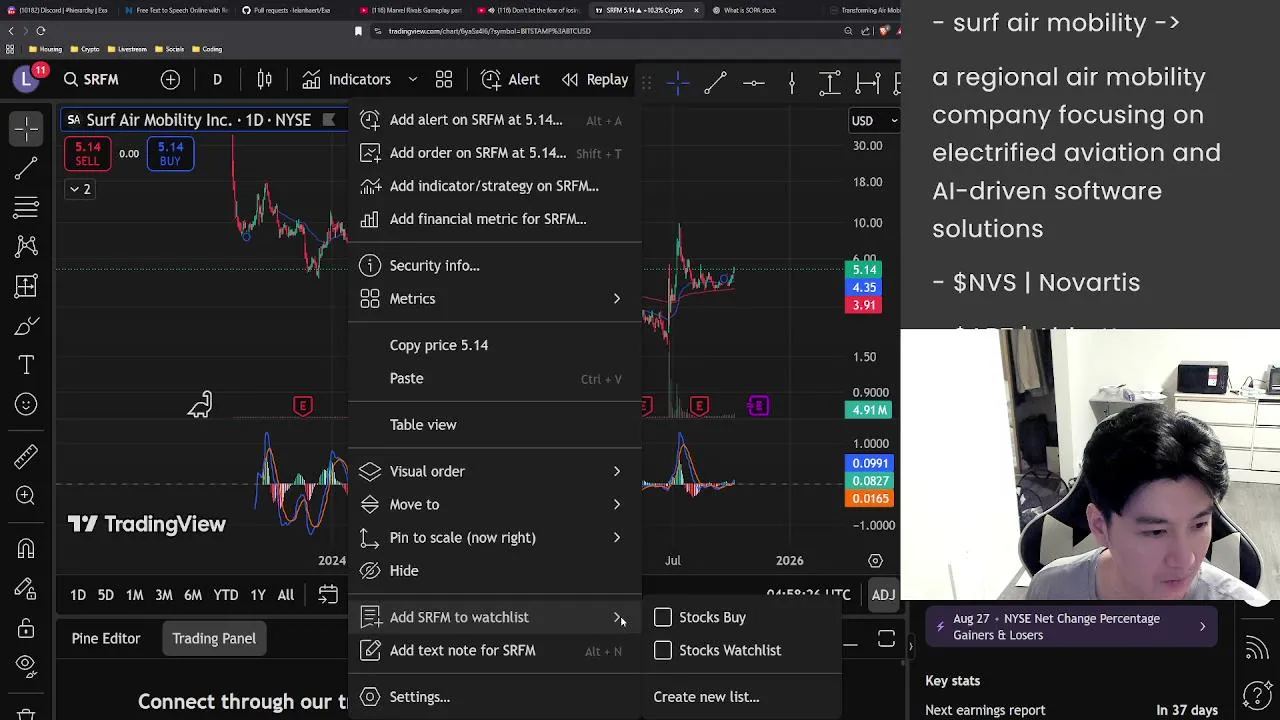Image resolution: width=1280 pixels, height=720 pixels.
Task: Open Table view from context menu
Action: [495, 425]
